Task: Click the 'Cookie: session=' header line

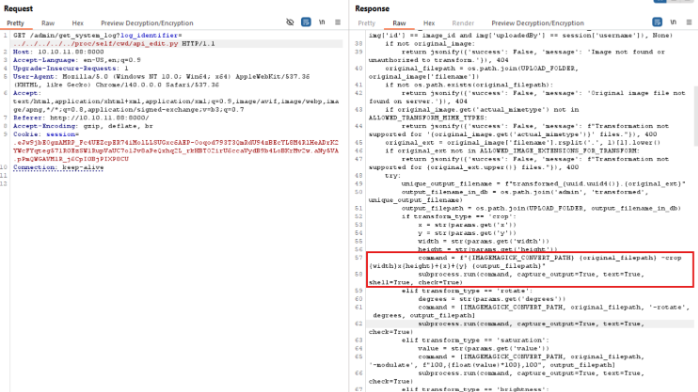Action: (46, 134)
